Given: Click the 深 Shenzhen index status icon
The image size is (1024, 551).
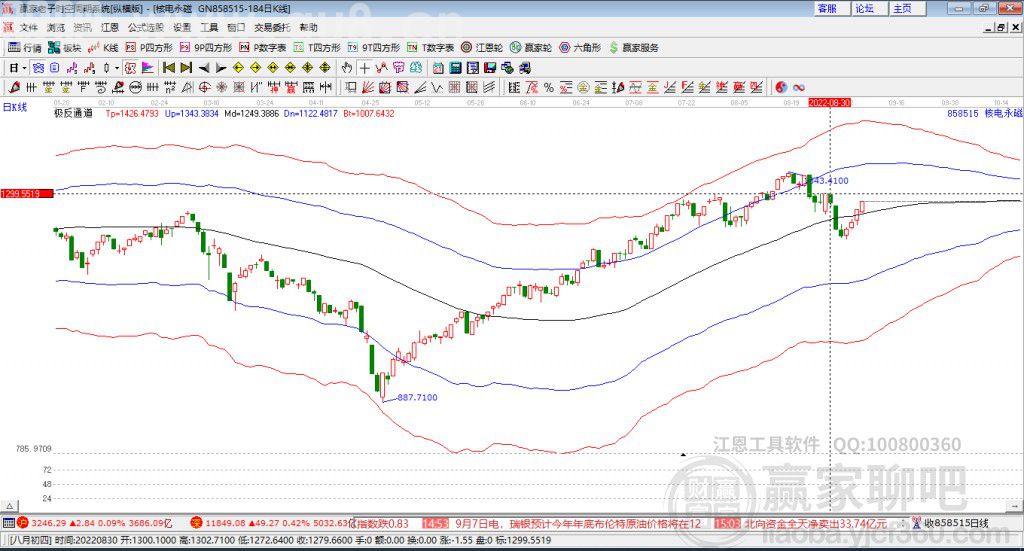Looking at the screenshot, I should pyautogui.click(x=196, y=523).
